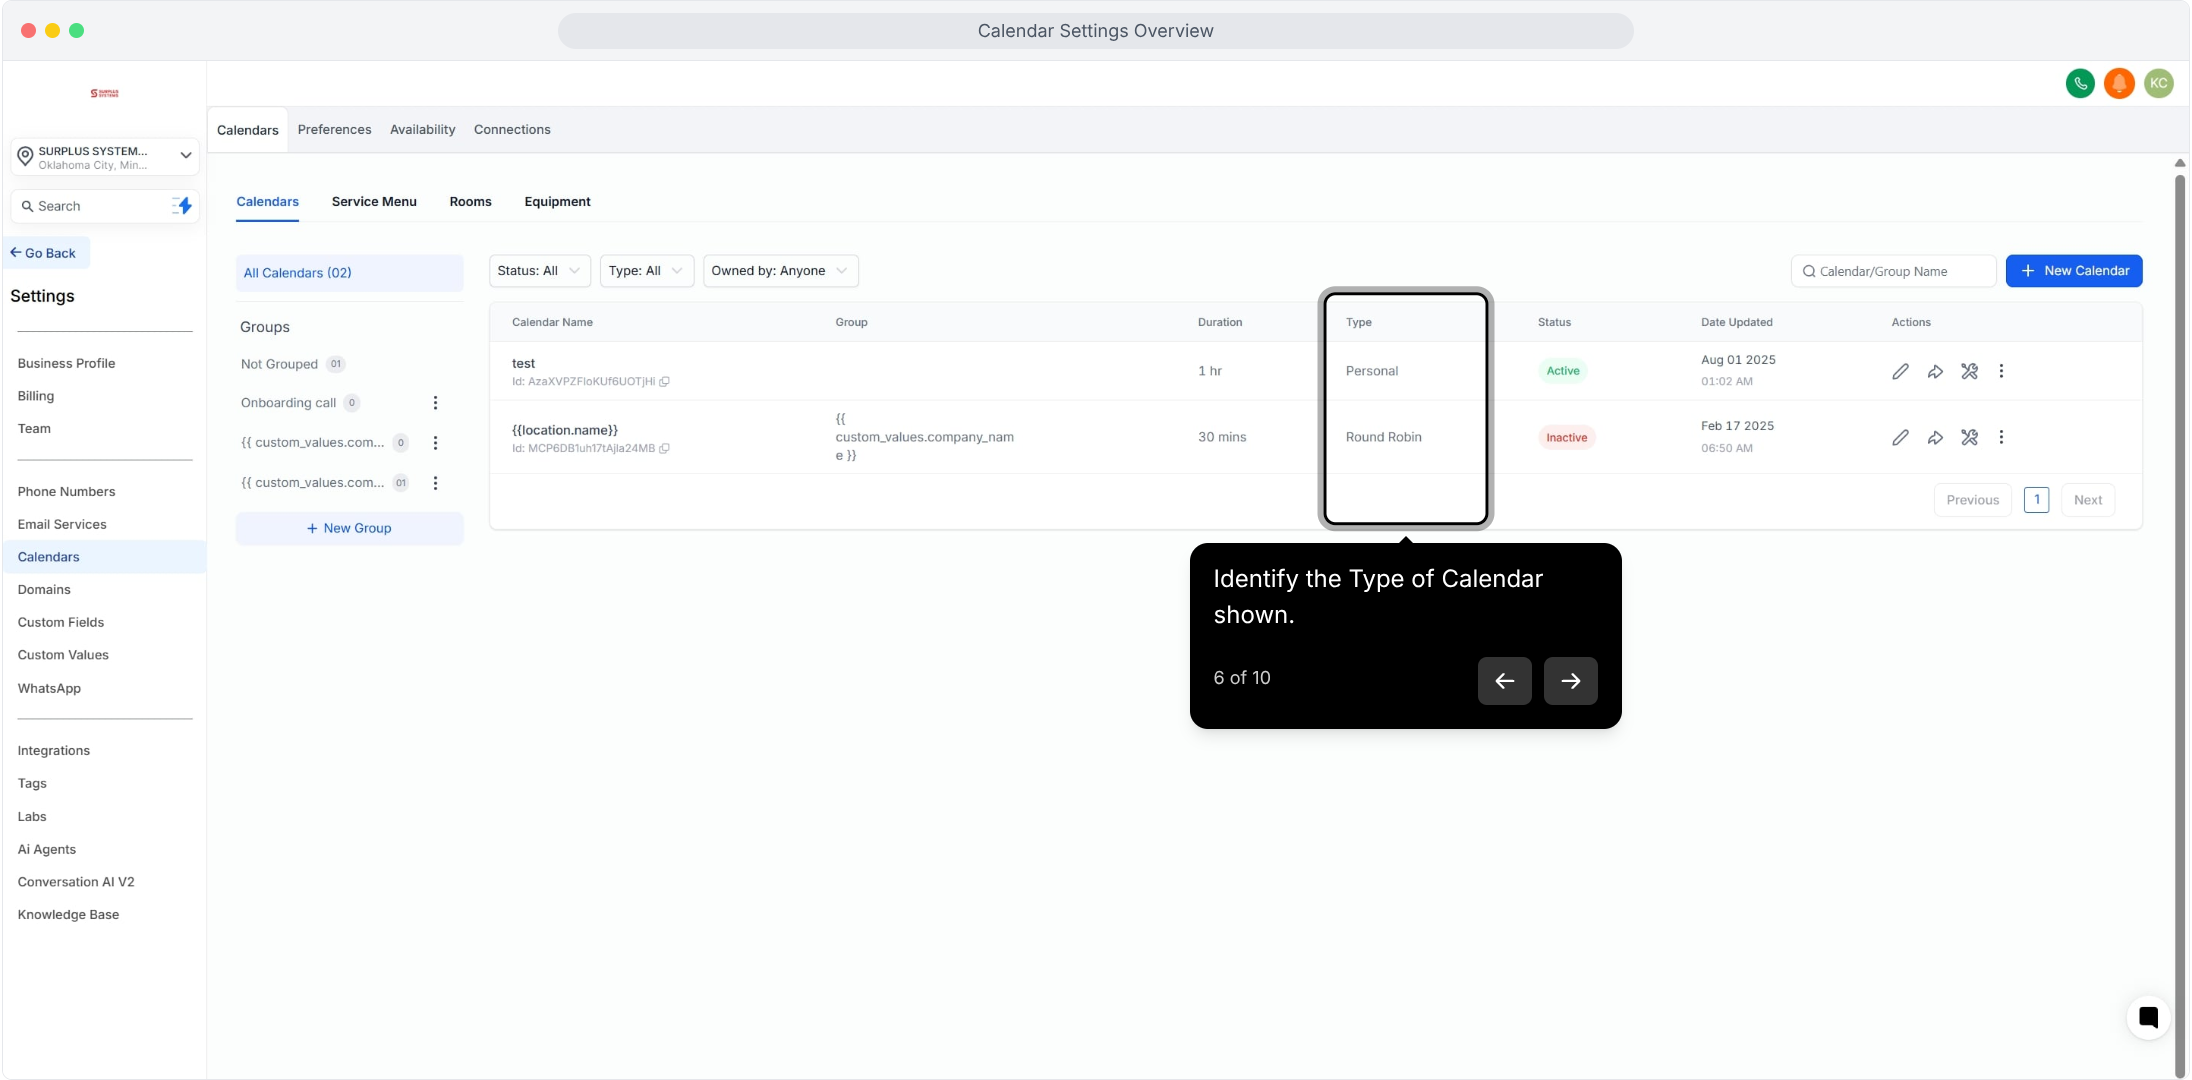Click the New Group button
This screenshot has width=2192, height=1080.
(x=349, y=529)
